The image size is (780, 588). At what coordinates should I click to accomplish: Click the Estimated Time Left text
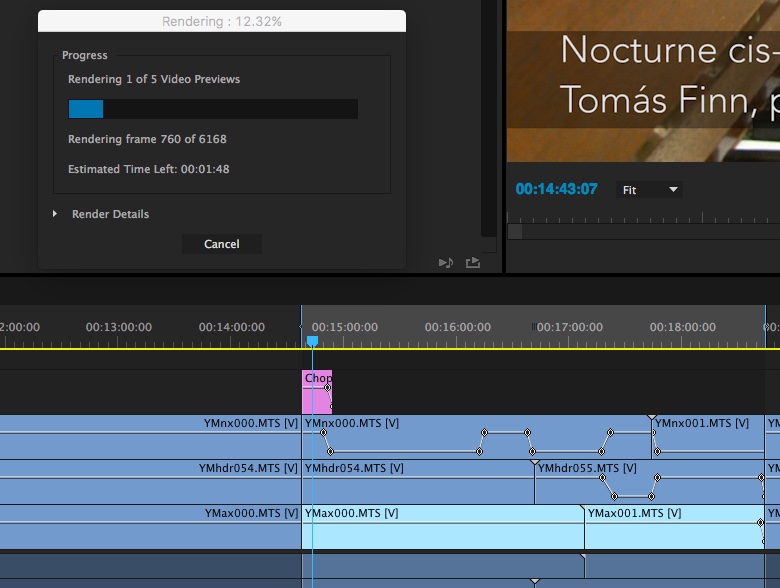click(x=149, y=169)
